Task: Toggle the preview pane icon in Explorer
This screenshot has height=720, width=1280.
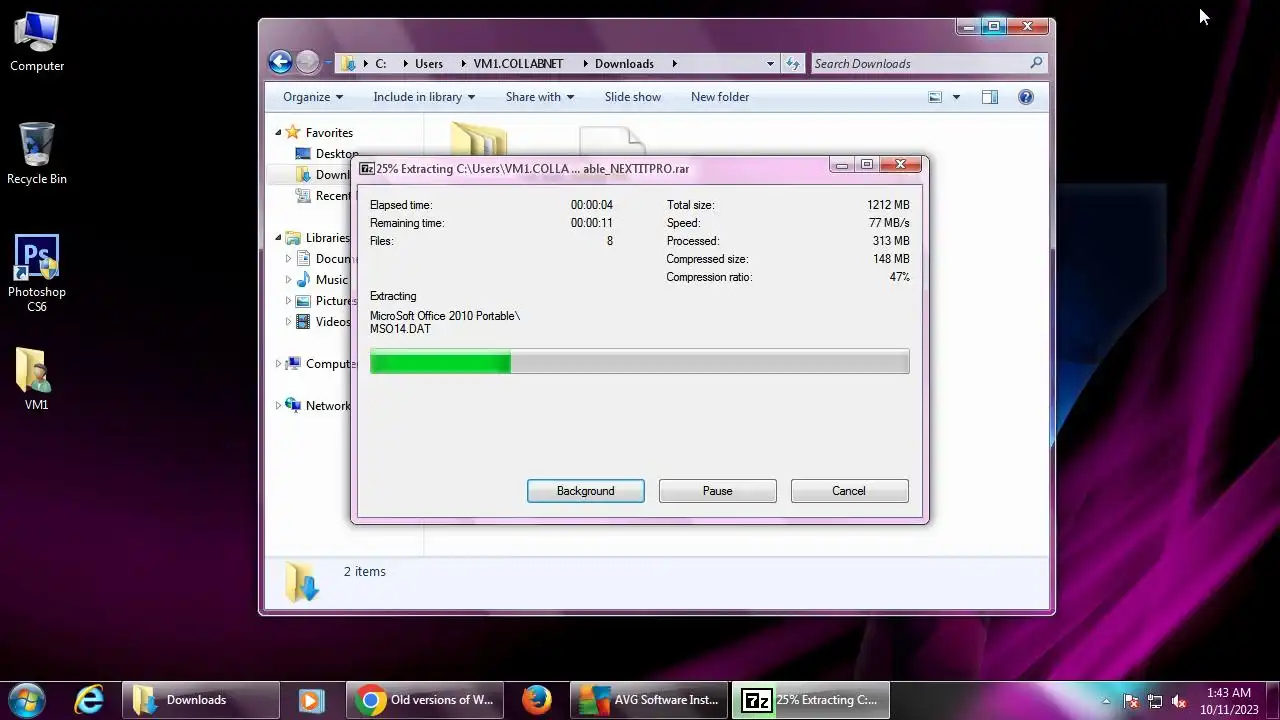Action: click(989, 97)
